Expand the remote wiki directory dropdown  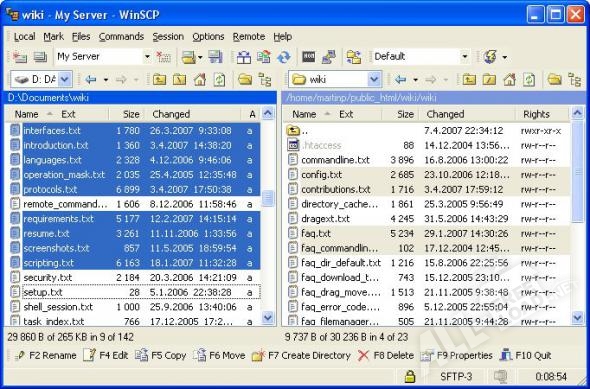click(374, 79)
